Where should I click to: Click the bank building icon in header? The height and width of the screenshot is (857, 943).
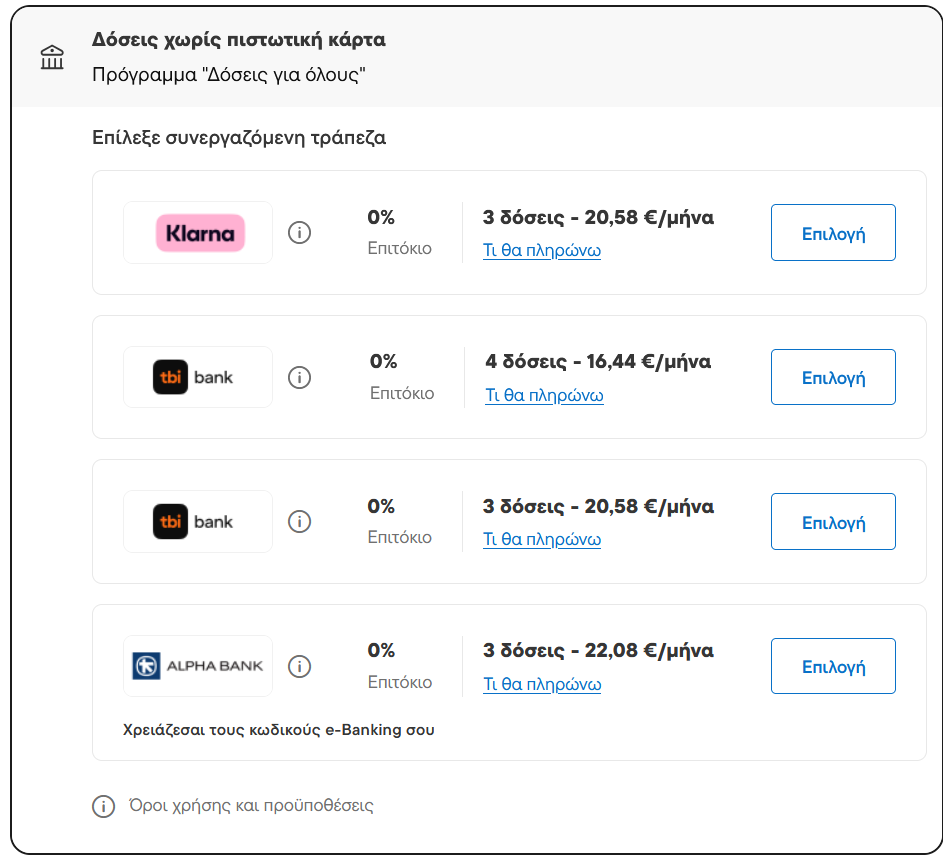click(x=52, y=58)
